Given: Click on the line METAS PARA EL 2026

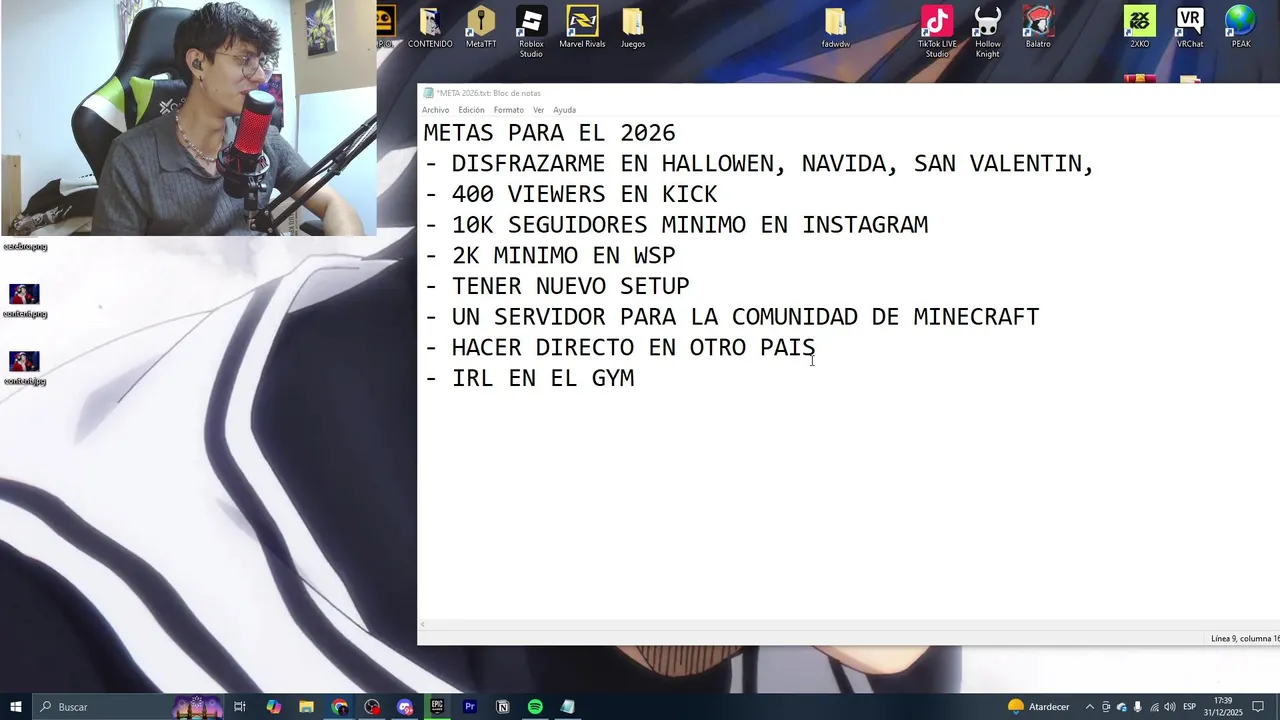Looking at the screenshot, I should 549,133.
